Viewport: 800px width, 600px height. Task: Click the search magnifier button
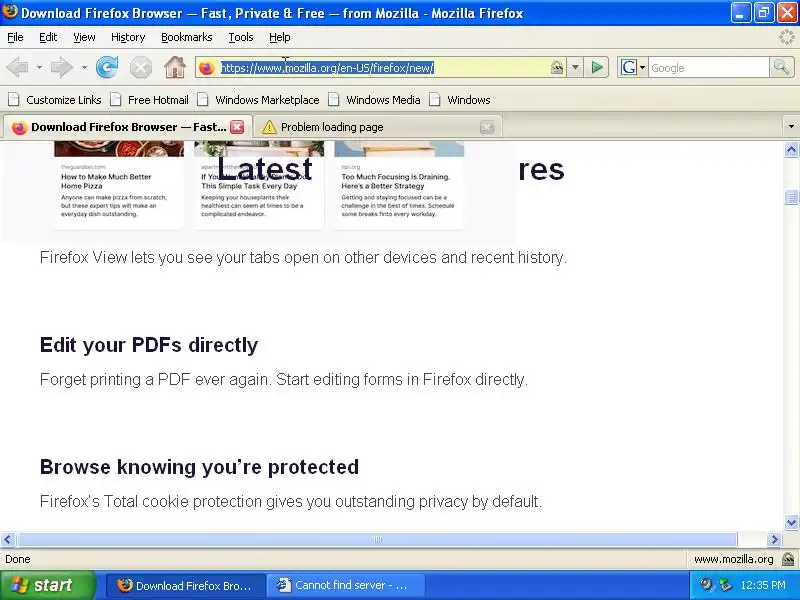[781, 67]
